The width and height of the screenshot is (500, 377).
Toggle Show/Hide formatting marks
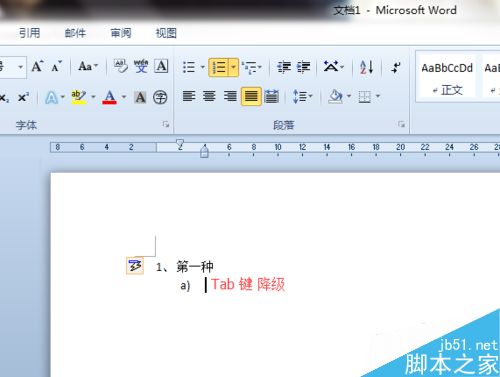[396, 67]
